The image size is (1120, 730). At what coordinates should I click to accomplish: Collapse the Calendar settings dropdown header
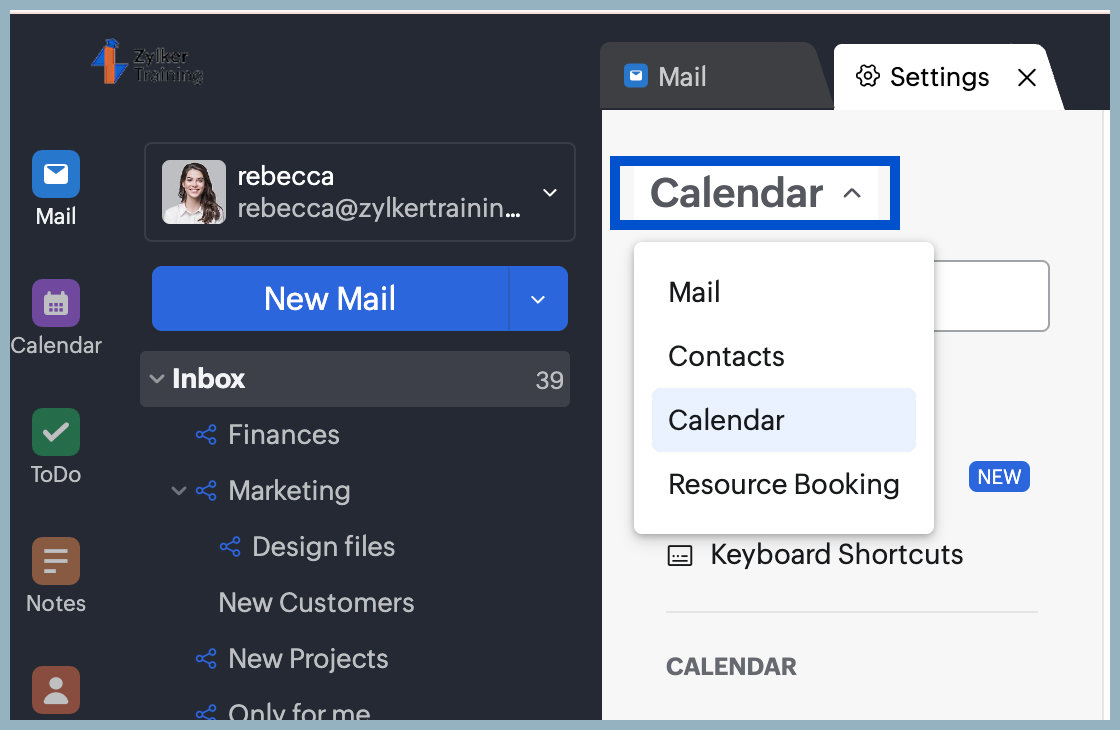tap(755, 193)
